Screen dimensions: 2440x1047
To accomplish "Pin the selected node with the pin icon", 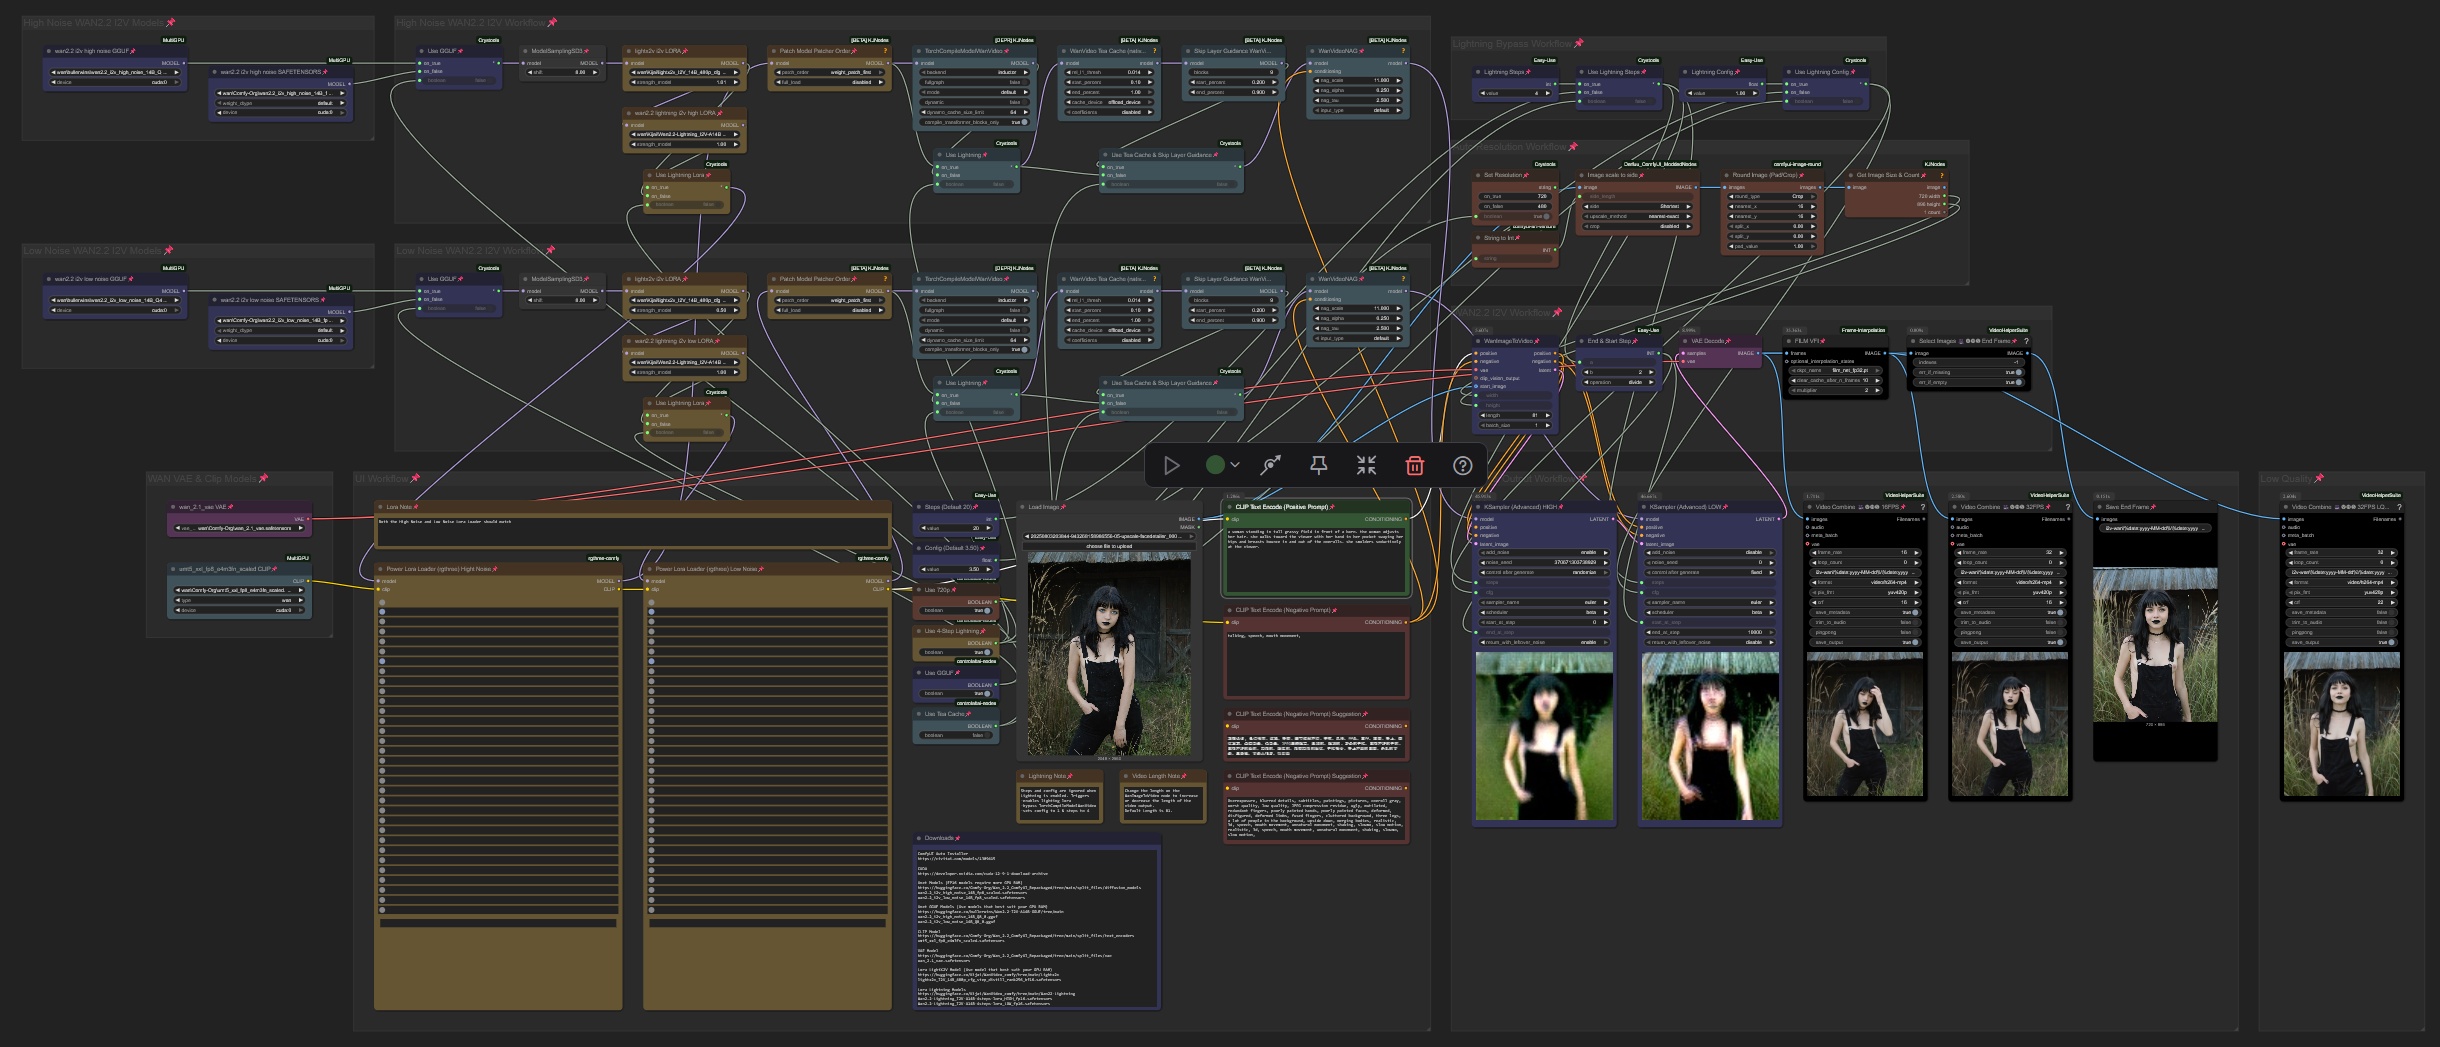I will (x=1318, y=465).
